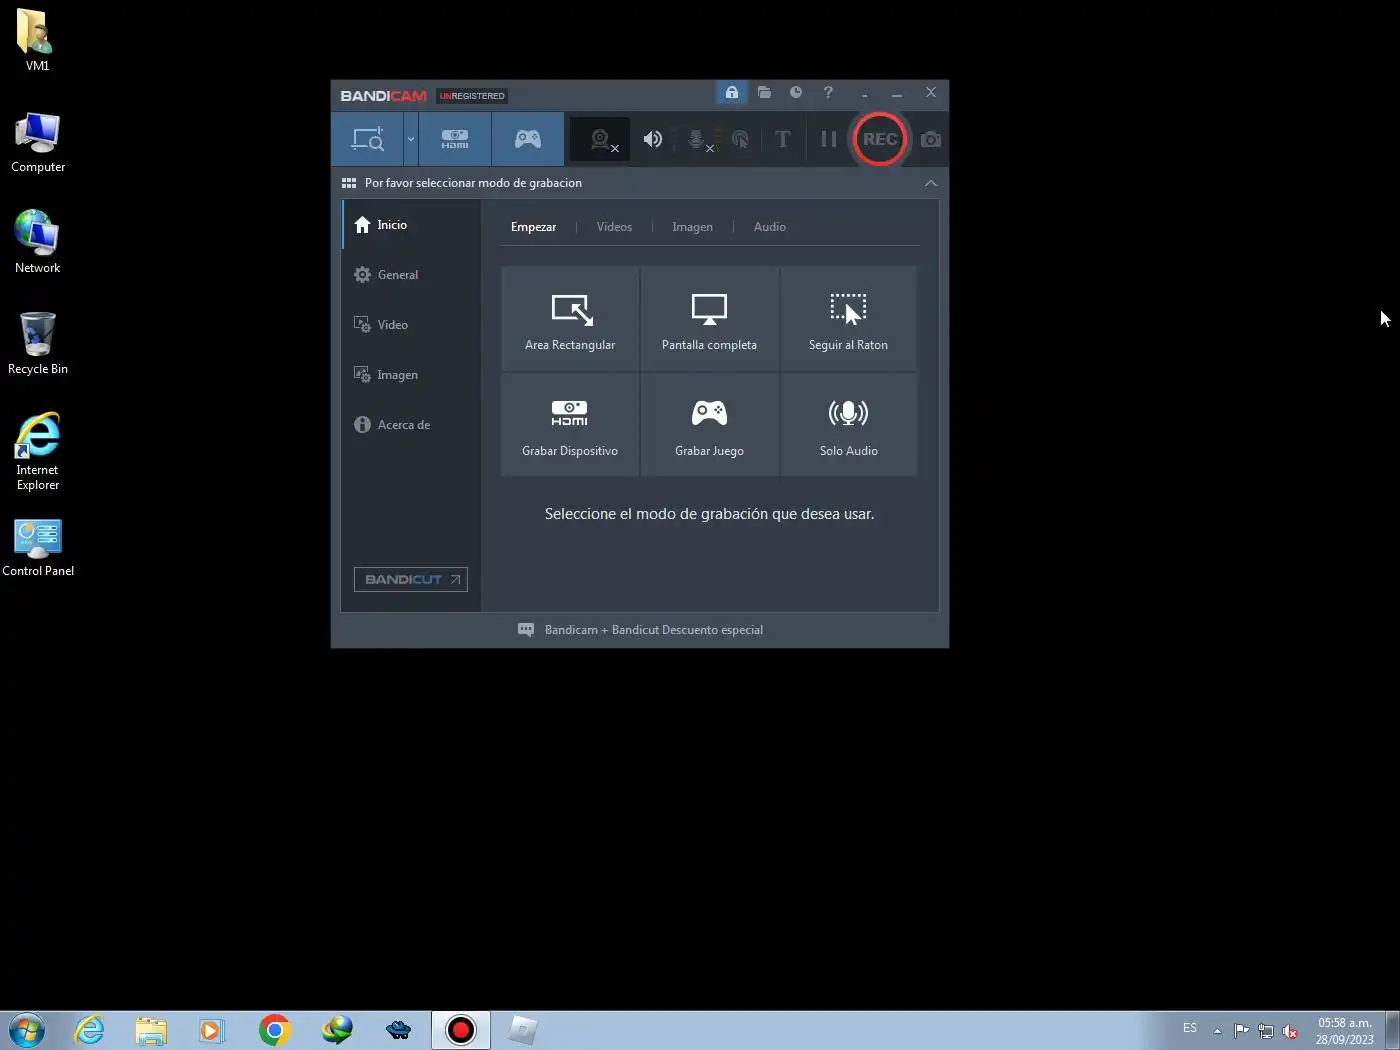Image resolution: width=1400 pixels, height=1050 pixels.
Task: Toggle the mouse click effects icon
Action: pyautogui.click(x=740, y=139)
